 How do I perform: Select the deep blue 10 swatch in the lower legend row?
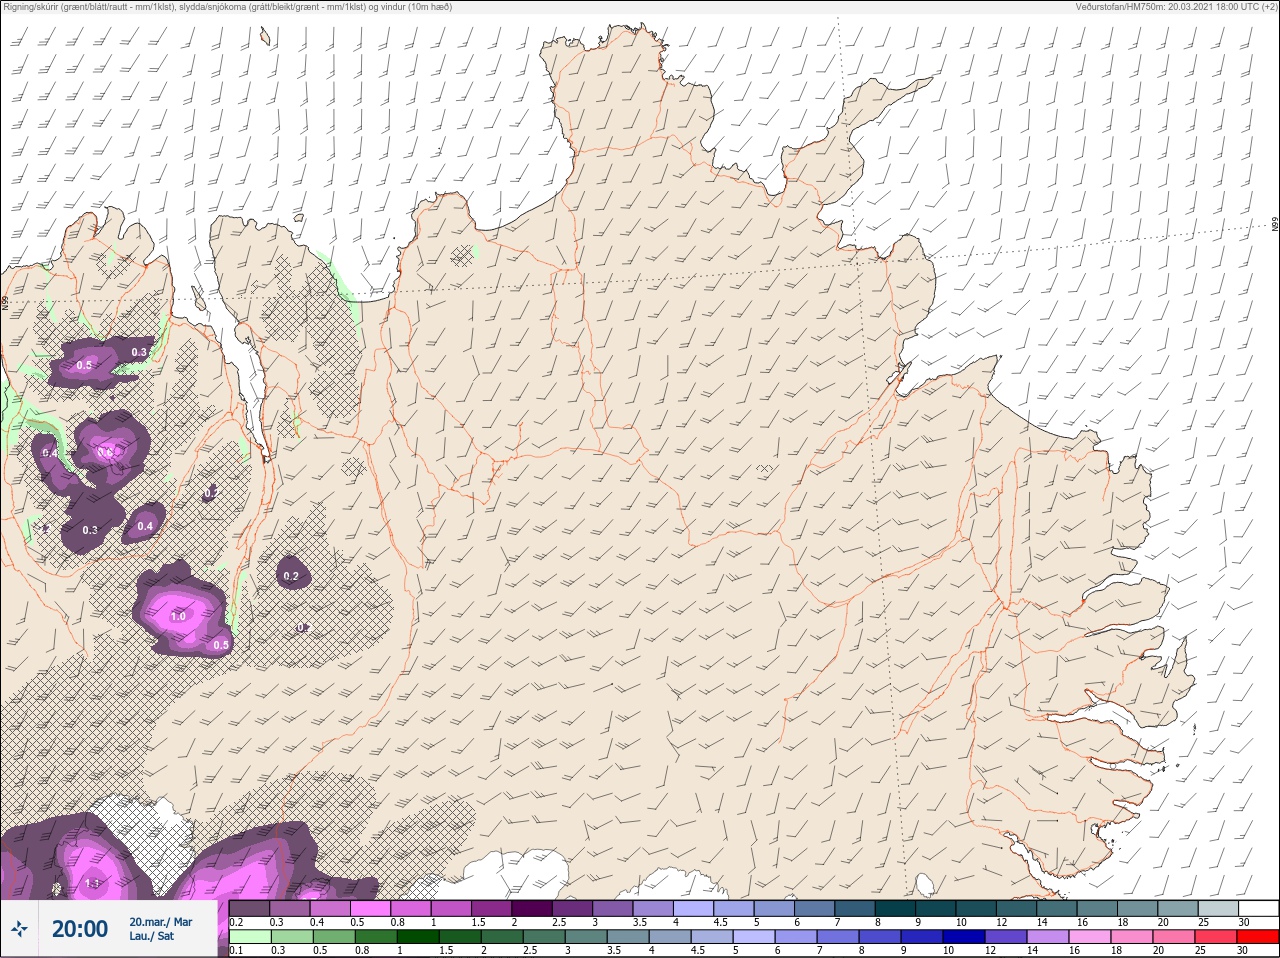coord(965,937)
